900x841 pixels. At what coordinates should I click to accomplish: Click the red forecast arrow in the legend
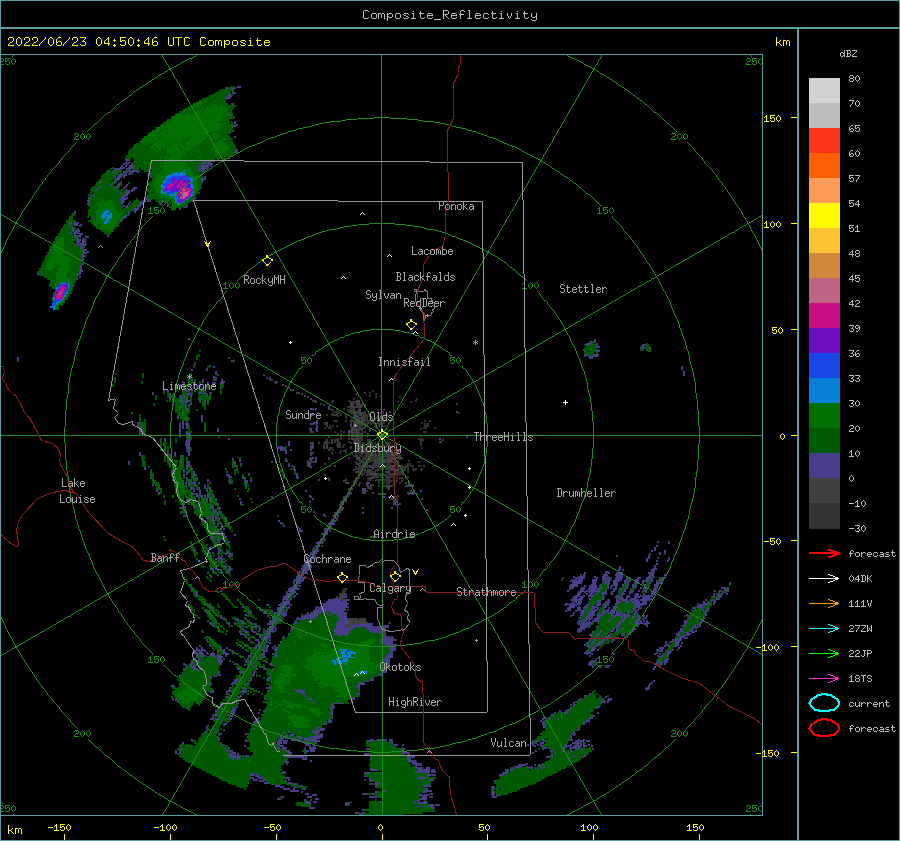pyautogui.click(x=824, y=553)
